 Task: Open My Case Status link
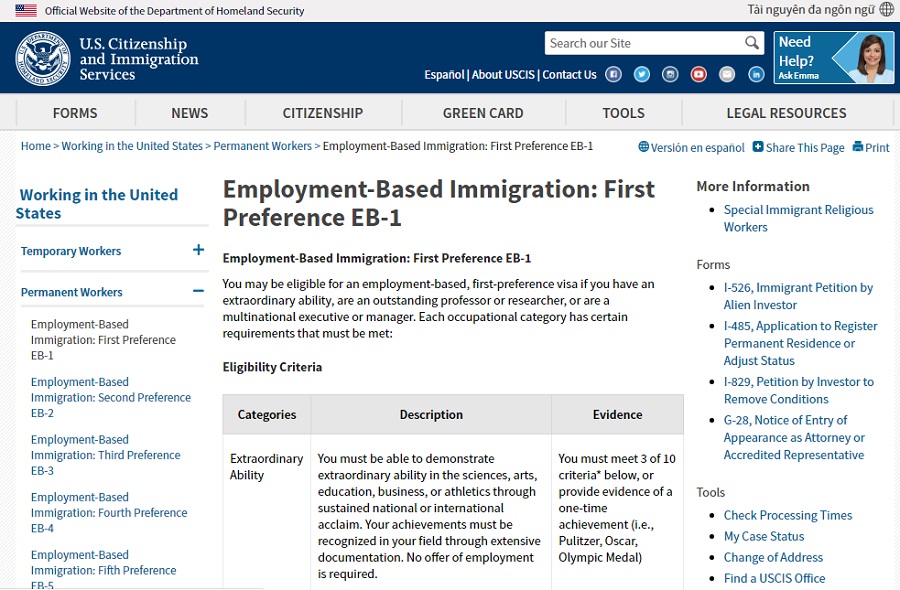(x=764, y=536)
